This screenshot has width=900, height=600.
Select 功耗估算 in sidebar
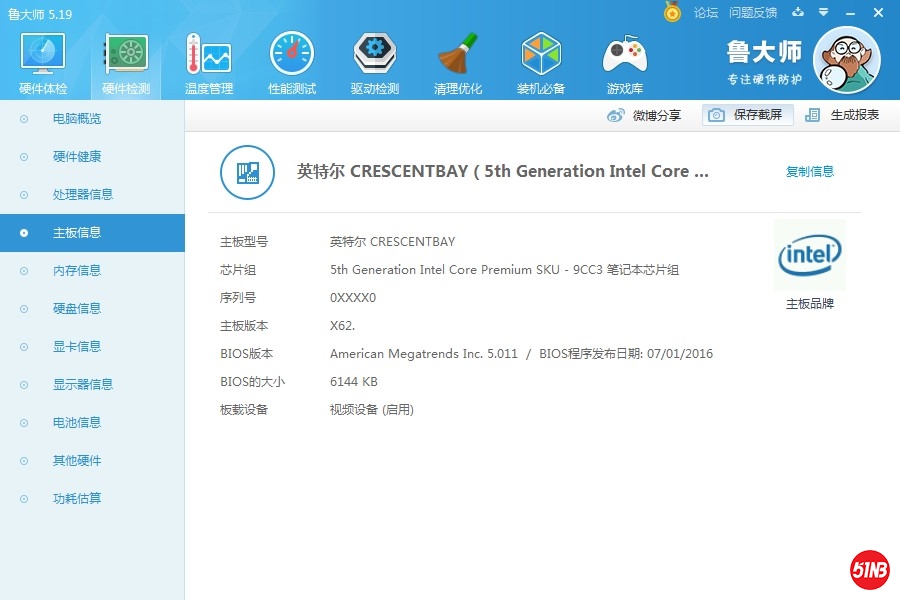coord(92,498)
